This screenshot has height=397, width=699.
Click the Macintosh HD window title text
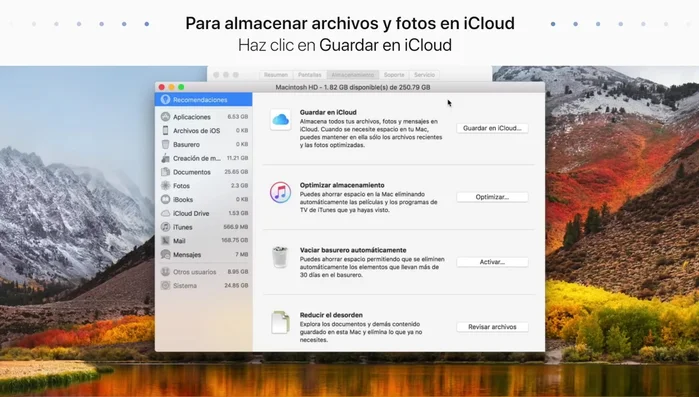coord(353,87)
